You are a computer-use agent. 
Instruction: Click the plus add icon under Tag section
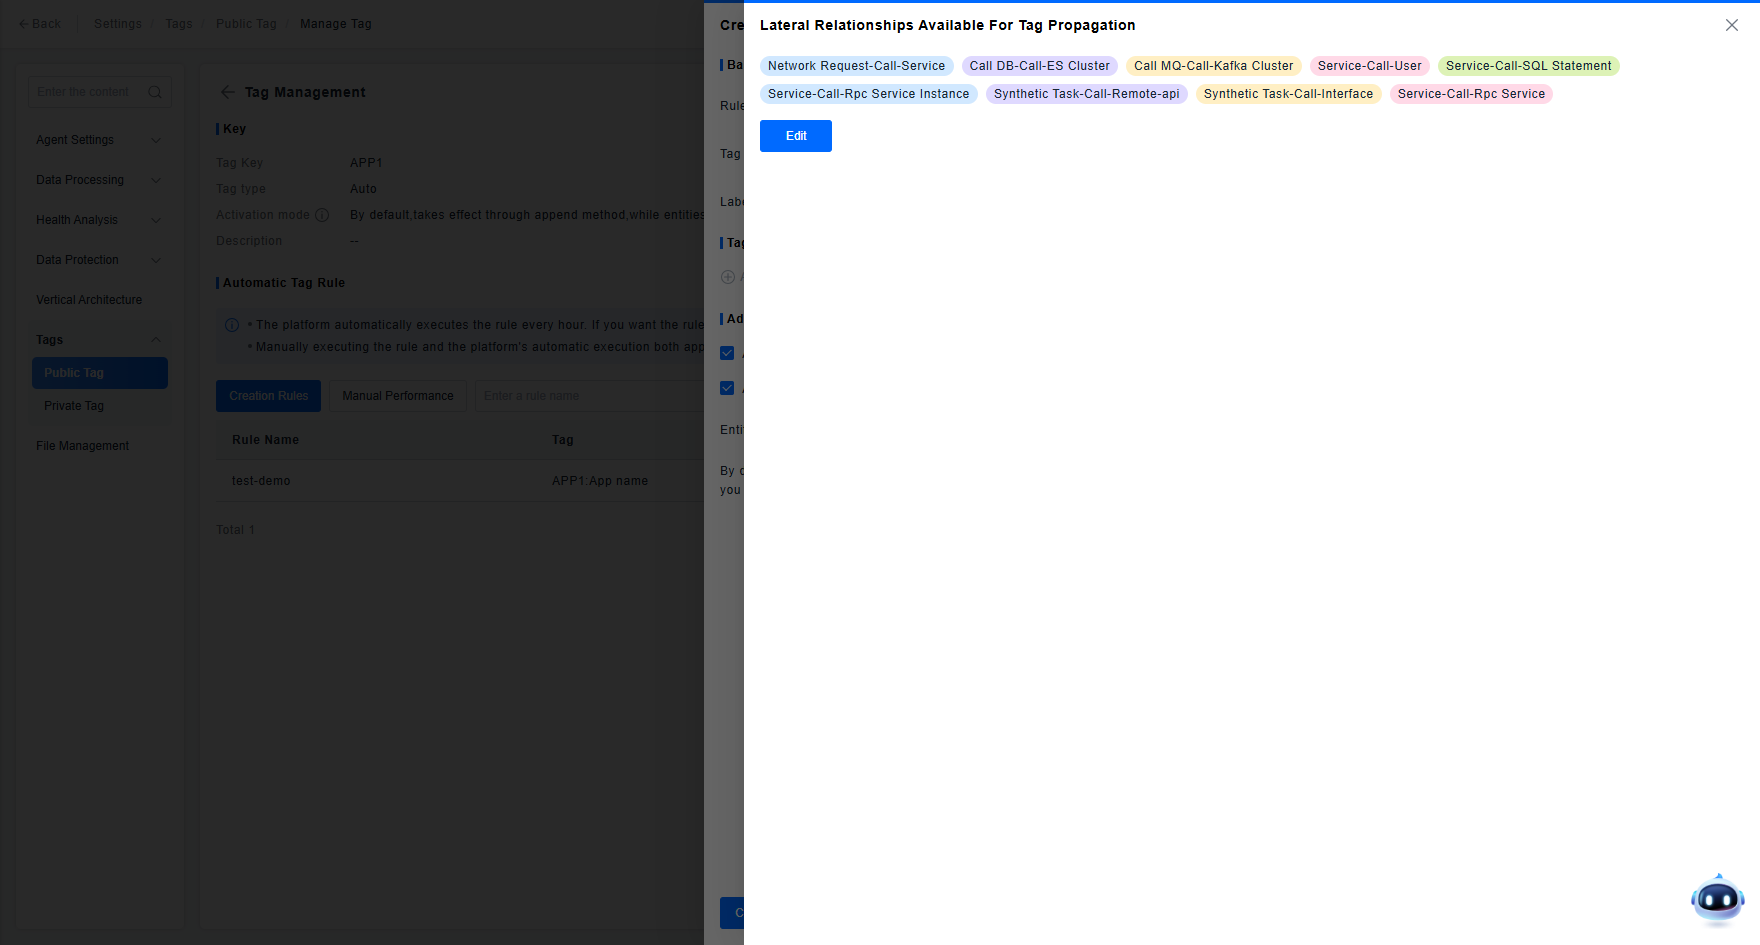[x=728, y=277]
